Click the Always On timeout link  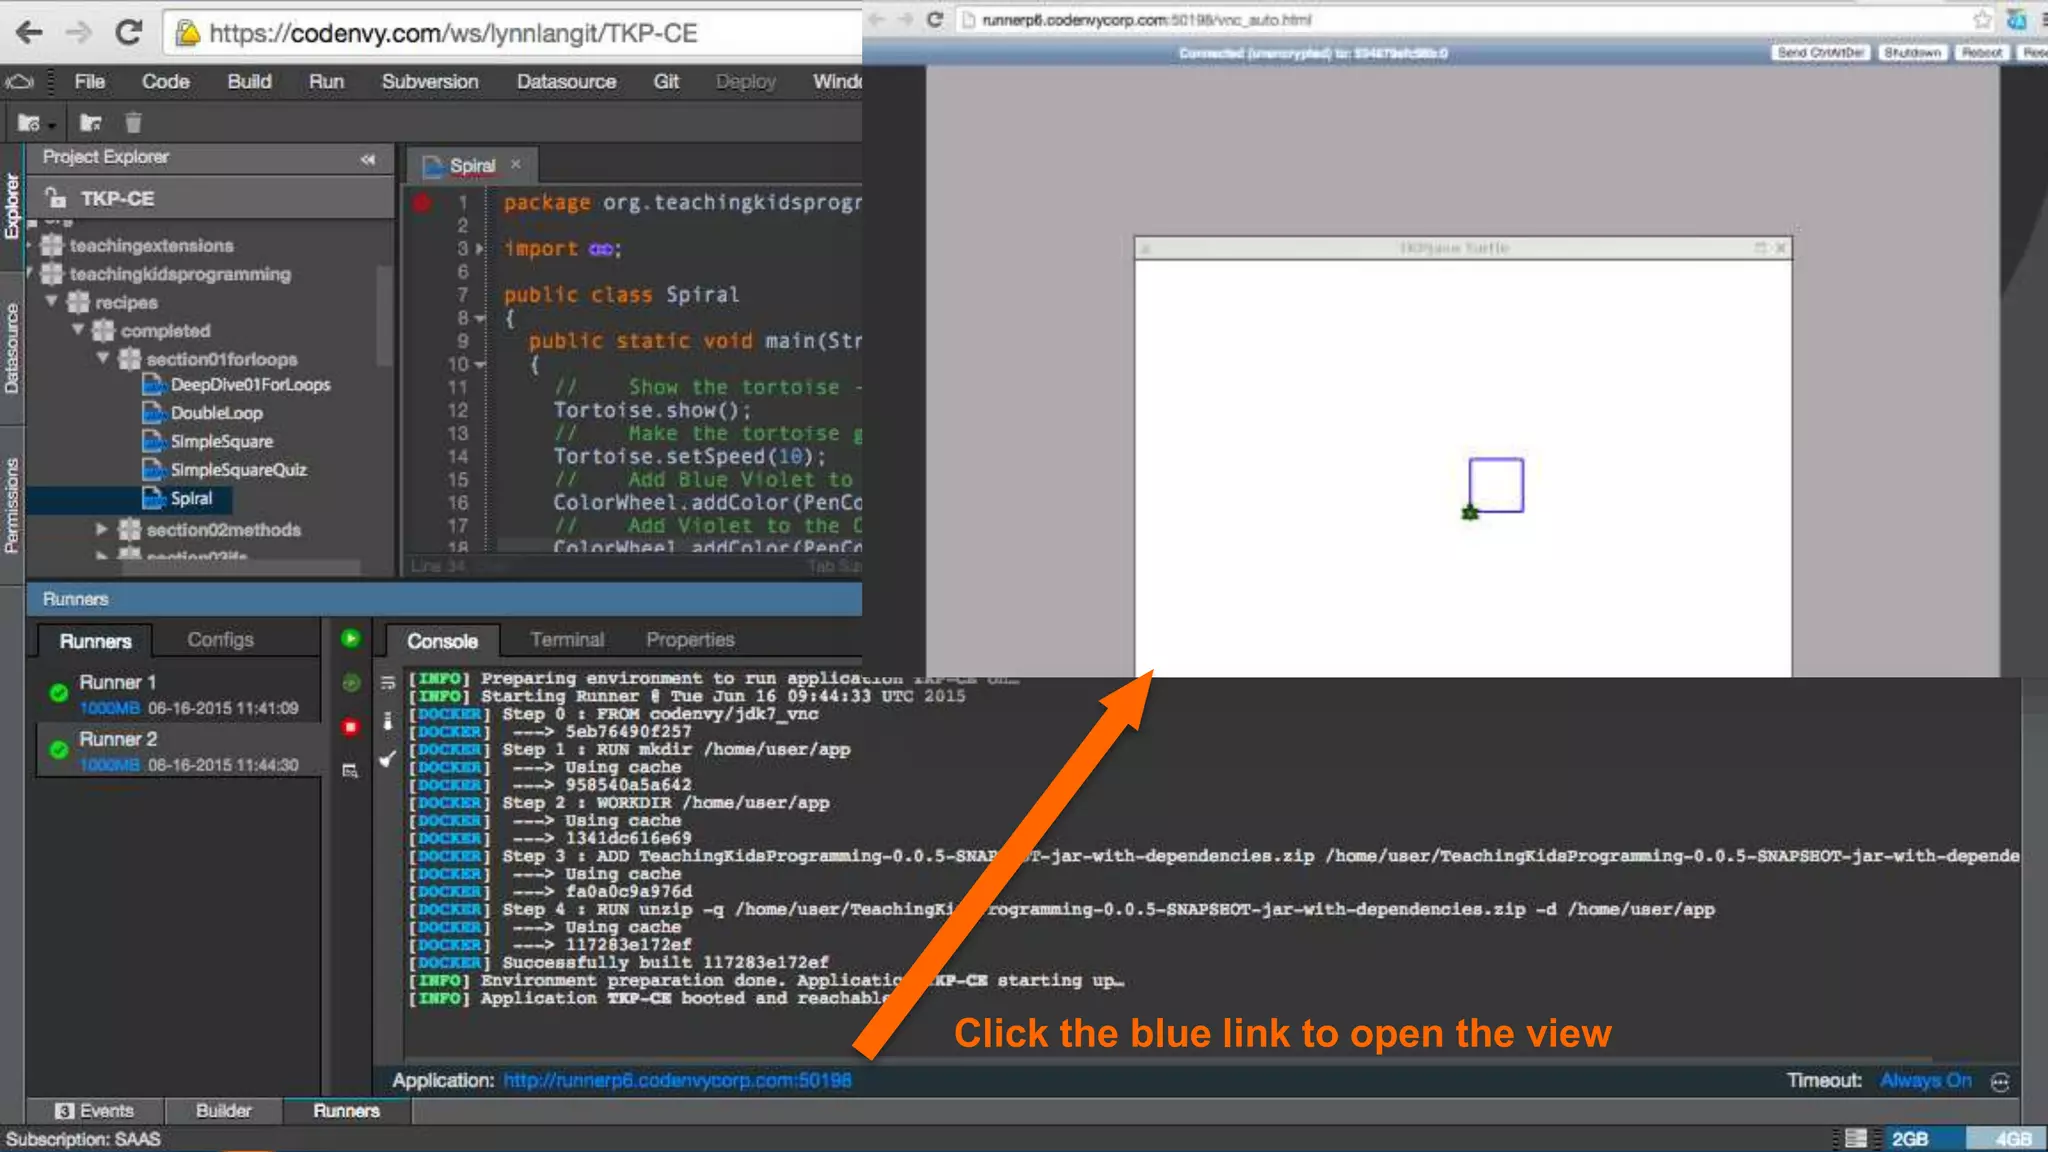pyautogui.click(x=1925, y=1081)
